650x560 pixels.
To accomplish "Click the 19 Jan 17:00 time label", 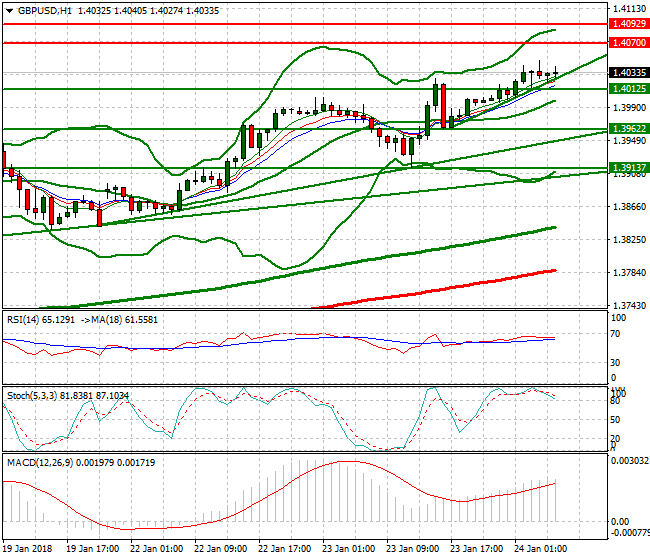I will click(x=93, y=549).
